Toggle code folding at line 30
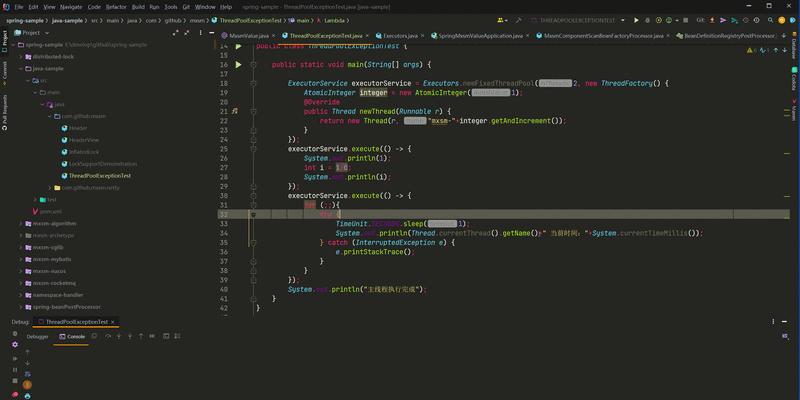Screen dimensions: 800x400 click(x=254, y=196)
